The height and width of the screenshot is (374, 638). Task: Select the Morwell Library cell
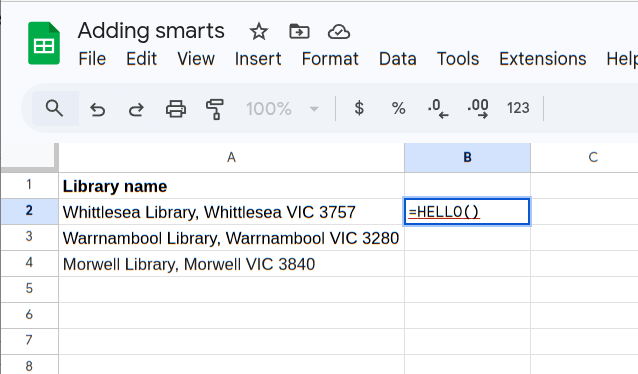tap(232, 264)
